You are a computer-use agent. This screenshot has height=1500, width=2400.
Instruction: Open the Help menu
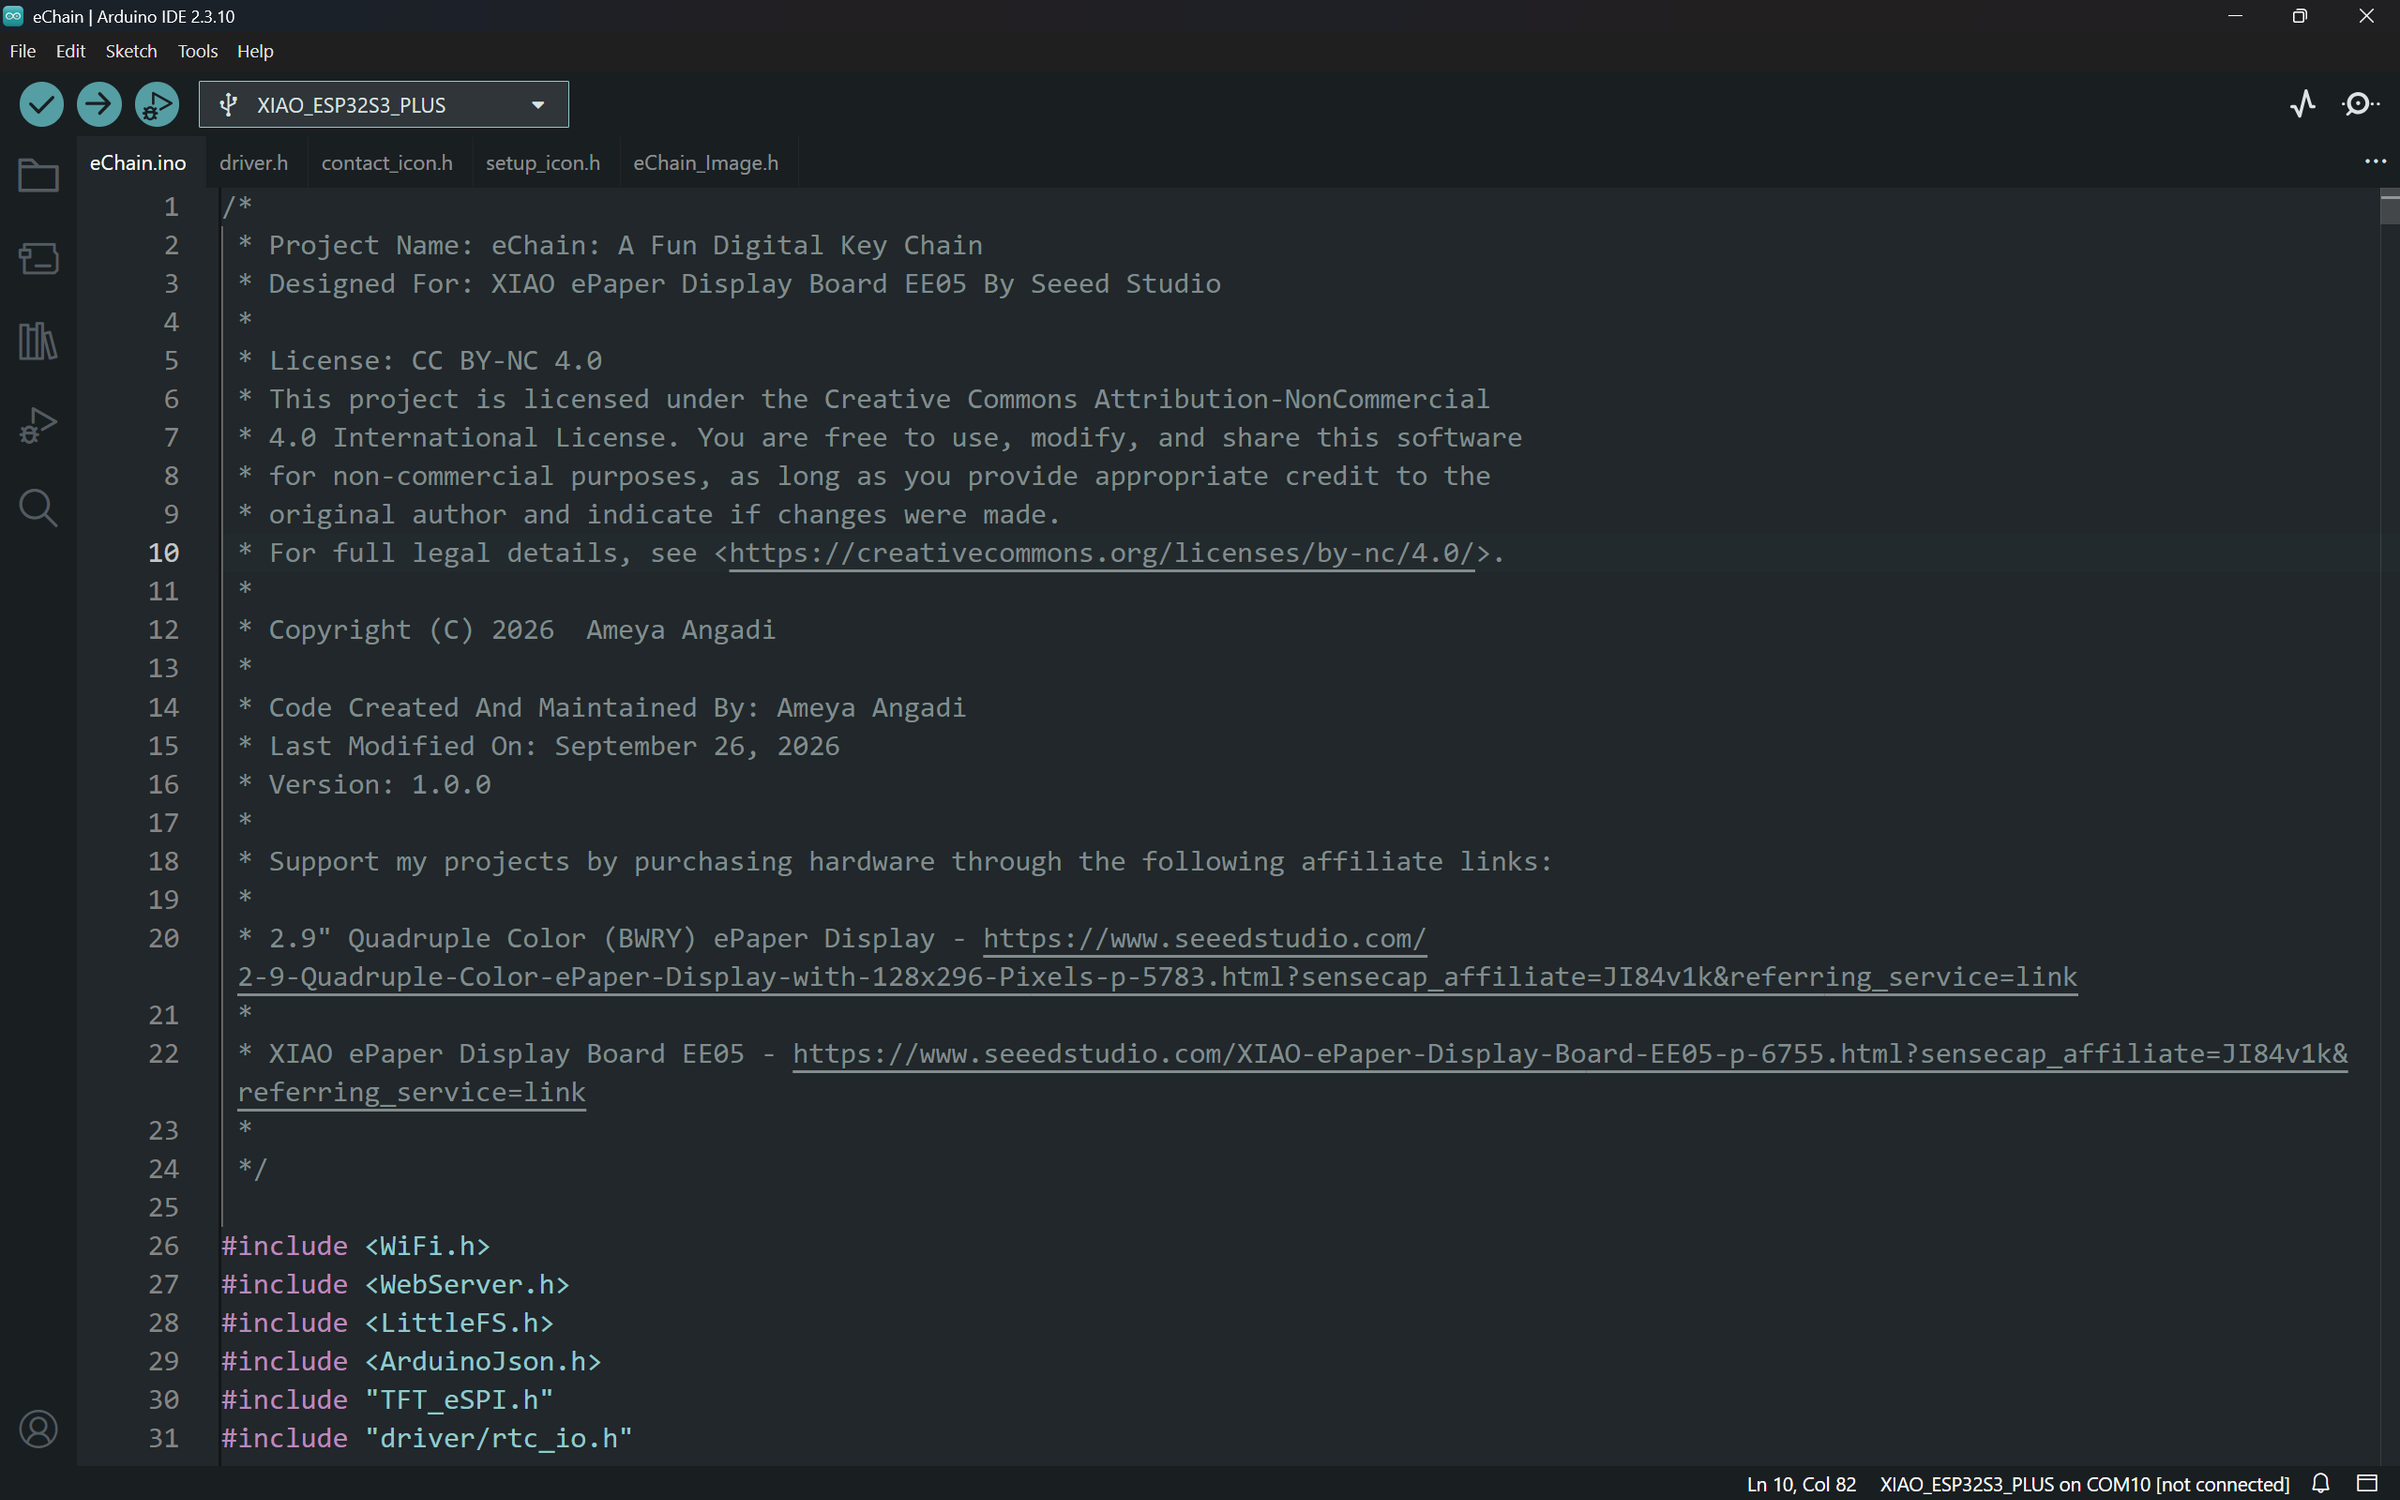pos(255,51)
